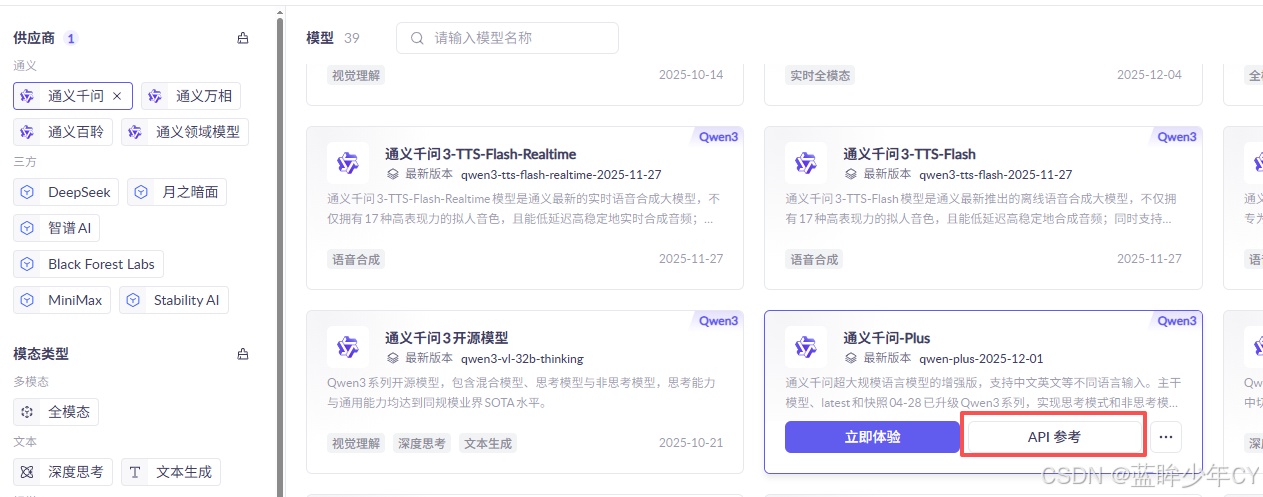Select the 通义千问 supplier filter chip

73,96
